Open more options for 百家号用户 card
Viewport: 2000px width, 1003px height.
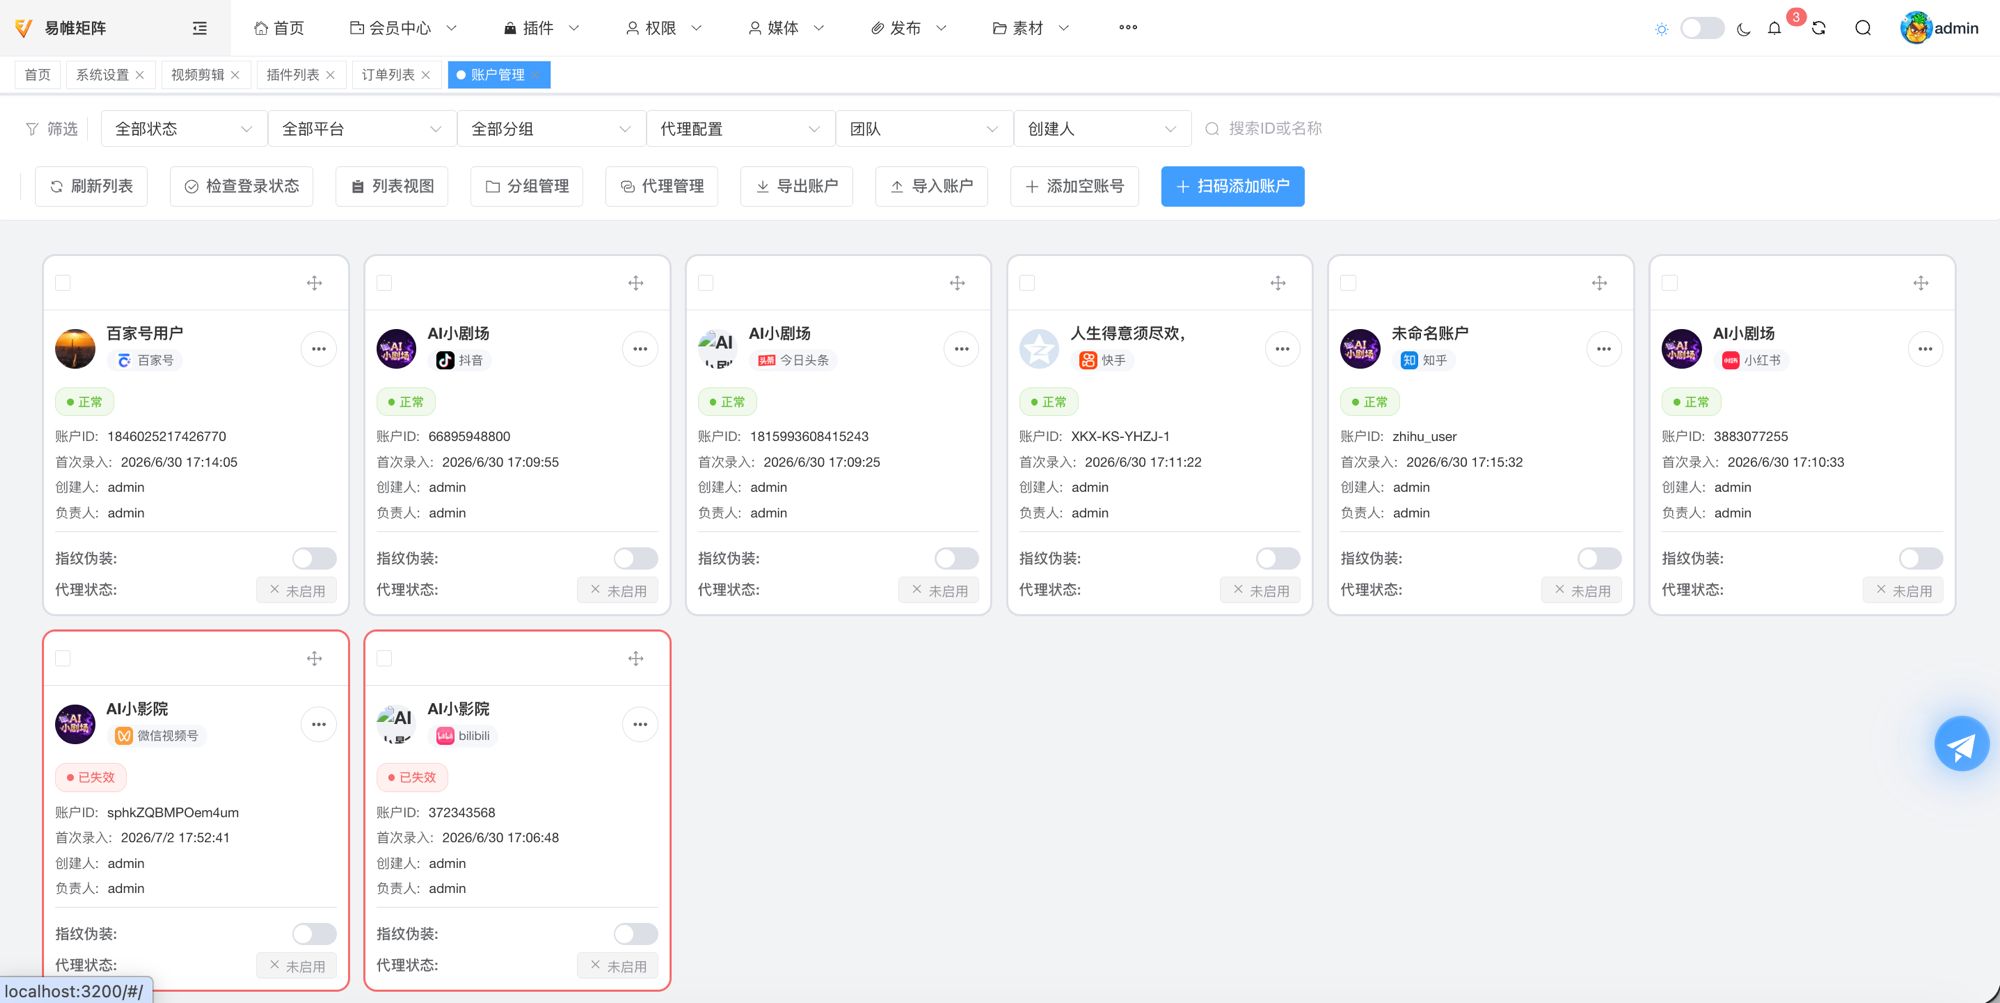coord(319,349)
